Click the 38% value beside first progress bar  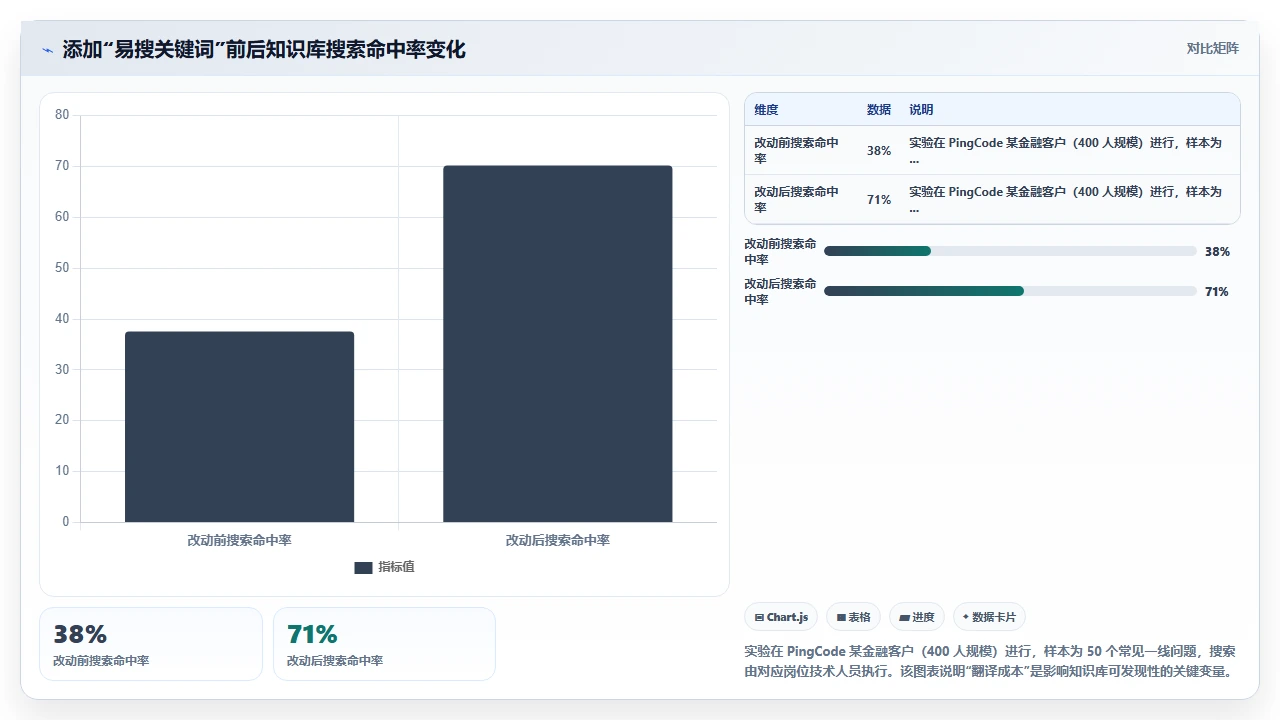pos(1217,252)
